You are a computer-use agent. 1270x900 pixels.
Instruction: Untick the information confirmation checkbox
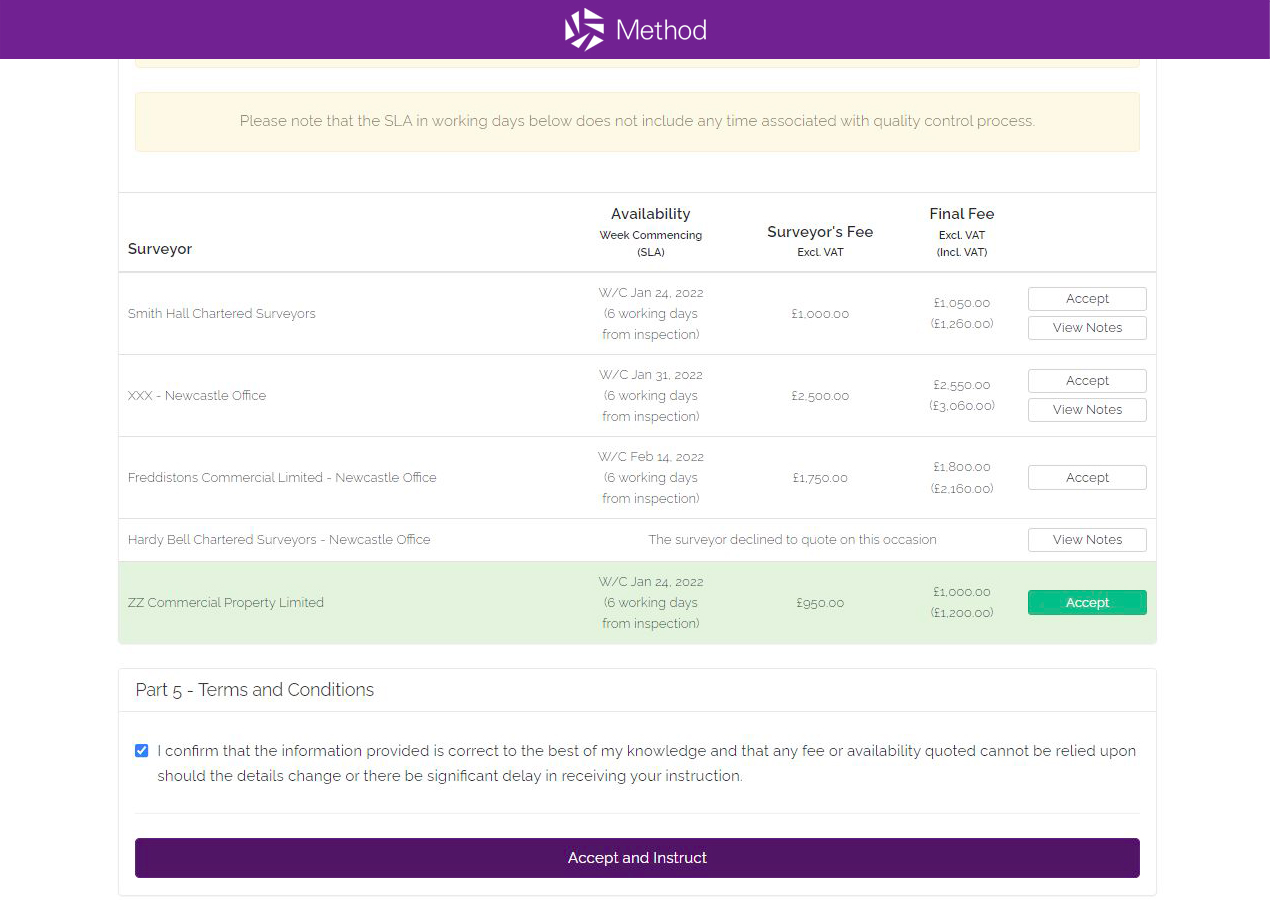tap(142, 751)
